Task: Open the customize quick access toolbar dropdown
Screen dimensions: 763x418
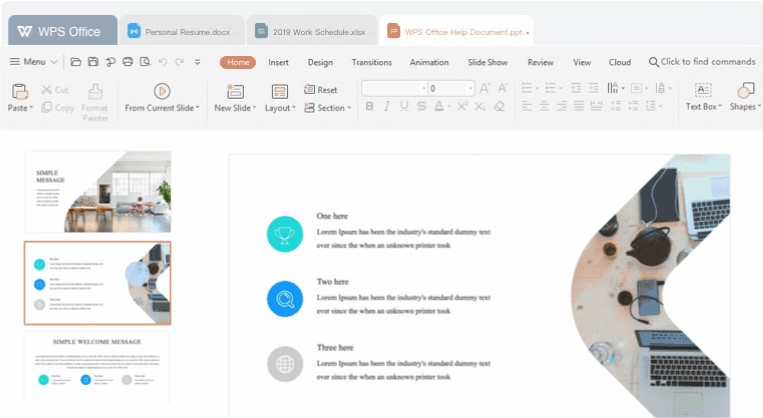Action: [x=197, y=62]
